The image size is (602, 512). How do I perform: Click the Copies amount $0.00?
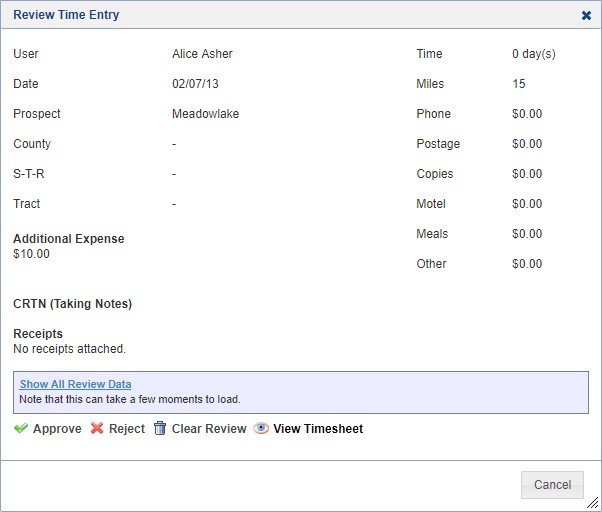[x=527, y=173]
